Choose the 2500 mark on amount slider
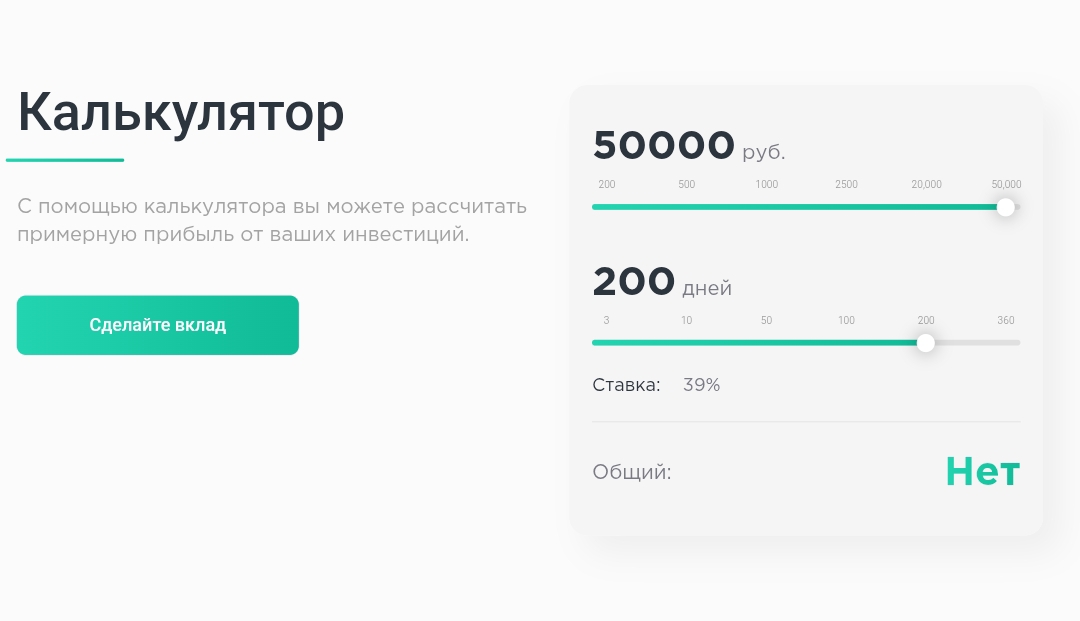The width and height of the screenshot is (1080, 621). 846,185
